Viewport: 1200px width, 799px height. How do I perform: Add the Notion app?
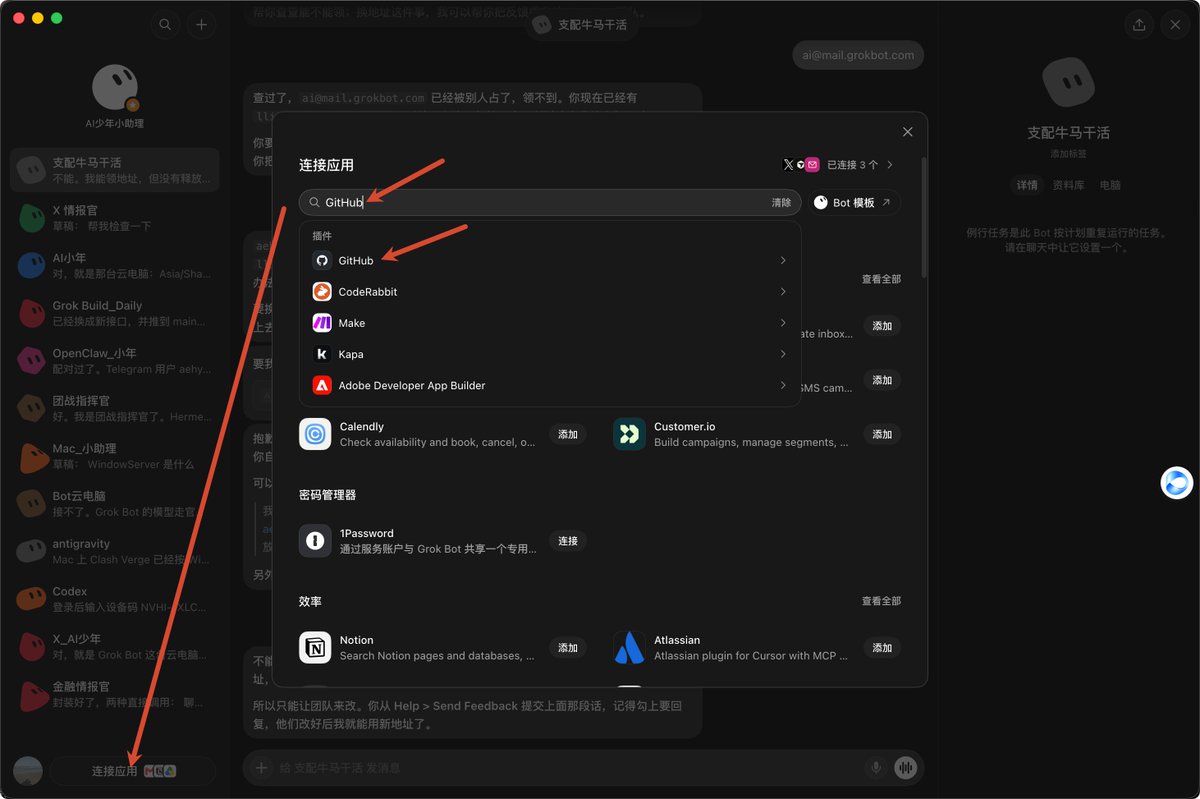pos(568,648)
